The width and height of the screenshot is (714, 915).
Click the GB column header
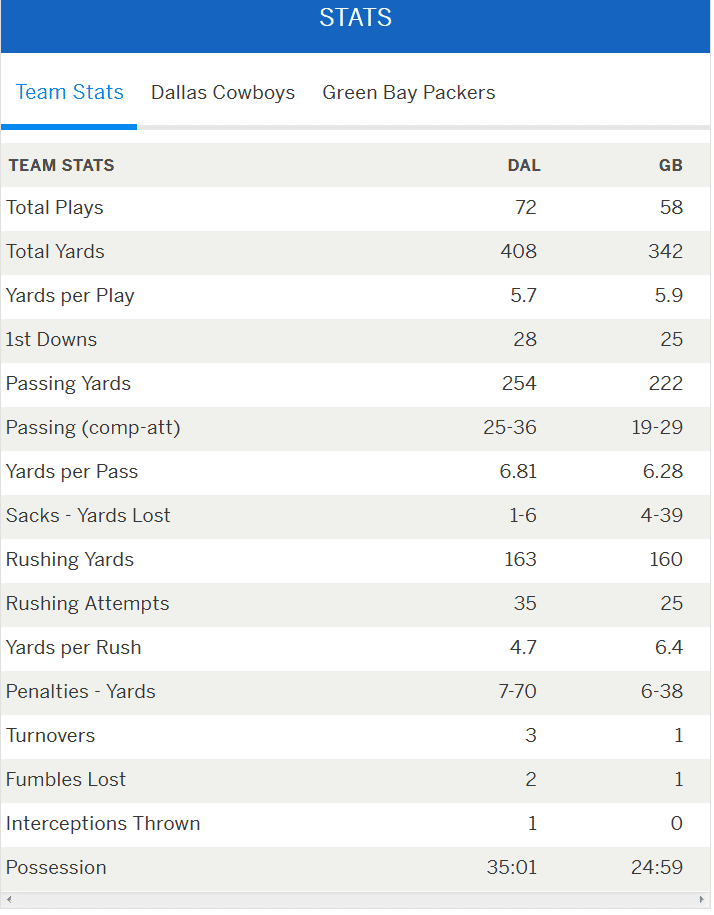pos(670,165)
